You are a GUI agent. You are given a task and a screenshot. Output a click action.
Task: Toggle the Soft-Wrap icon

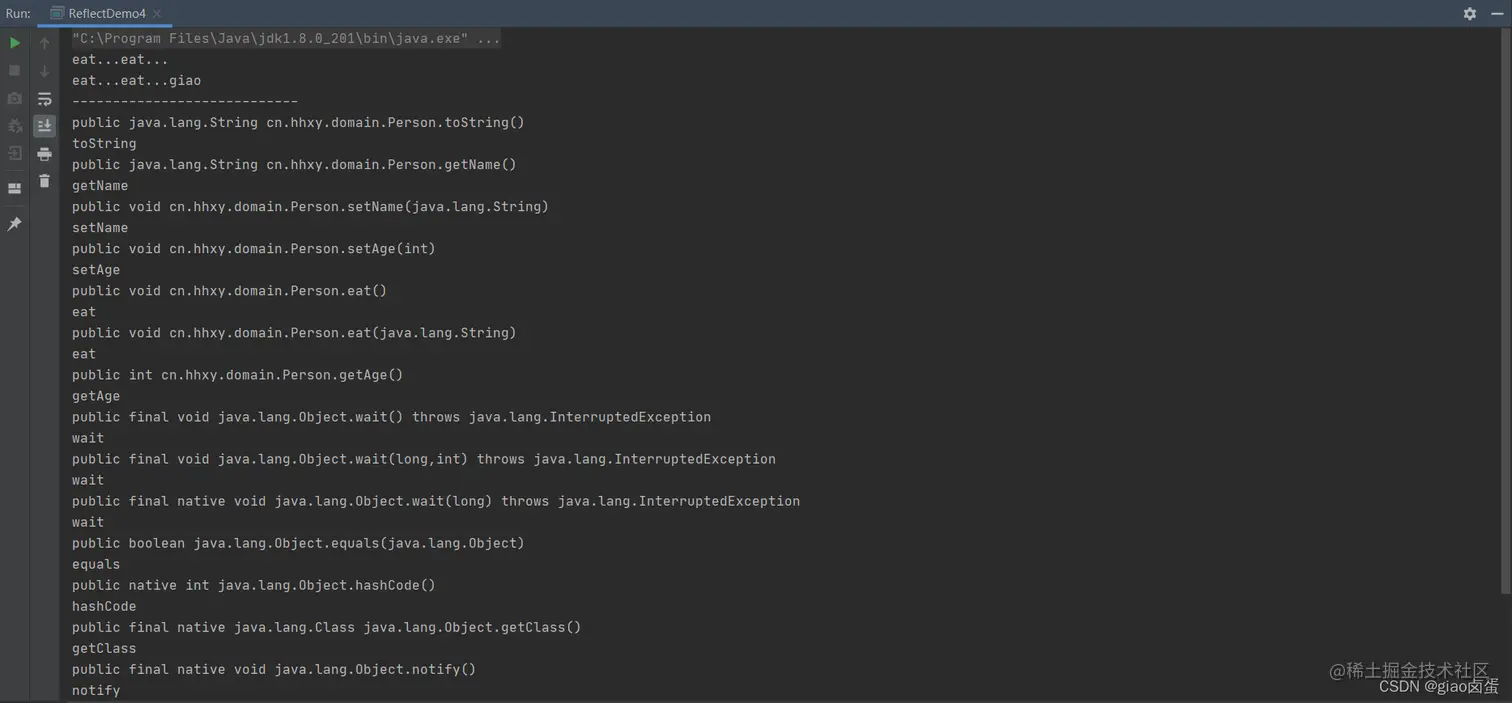click(44, 99)
